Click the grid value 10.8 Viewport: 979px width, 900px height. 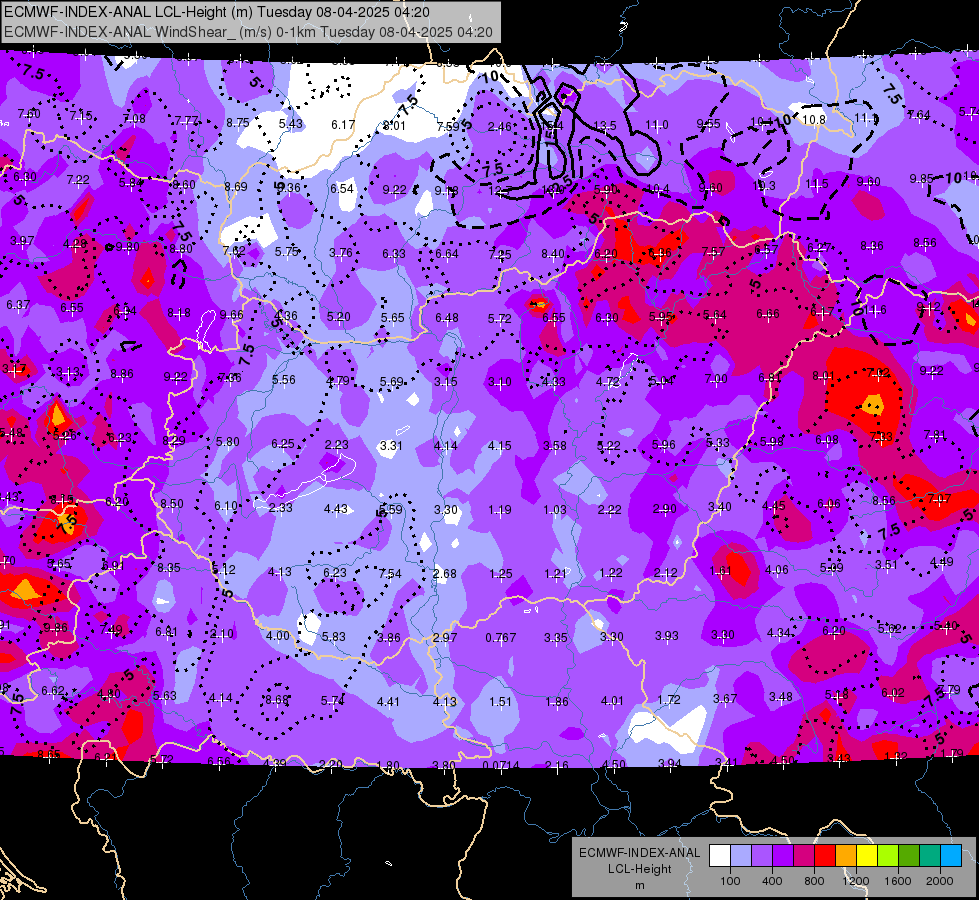tap(814, 119)
